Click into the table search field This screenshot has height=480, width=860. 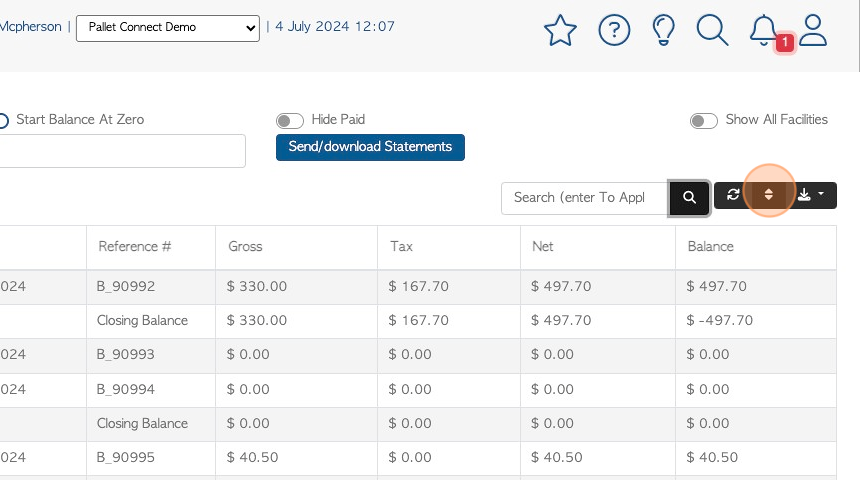click(585, 198)
